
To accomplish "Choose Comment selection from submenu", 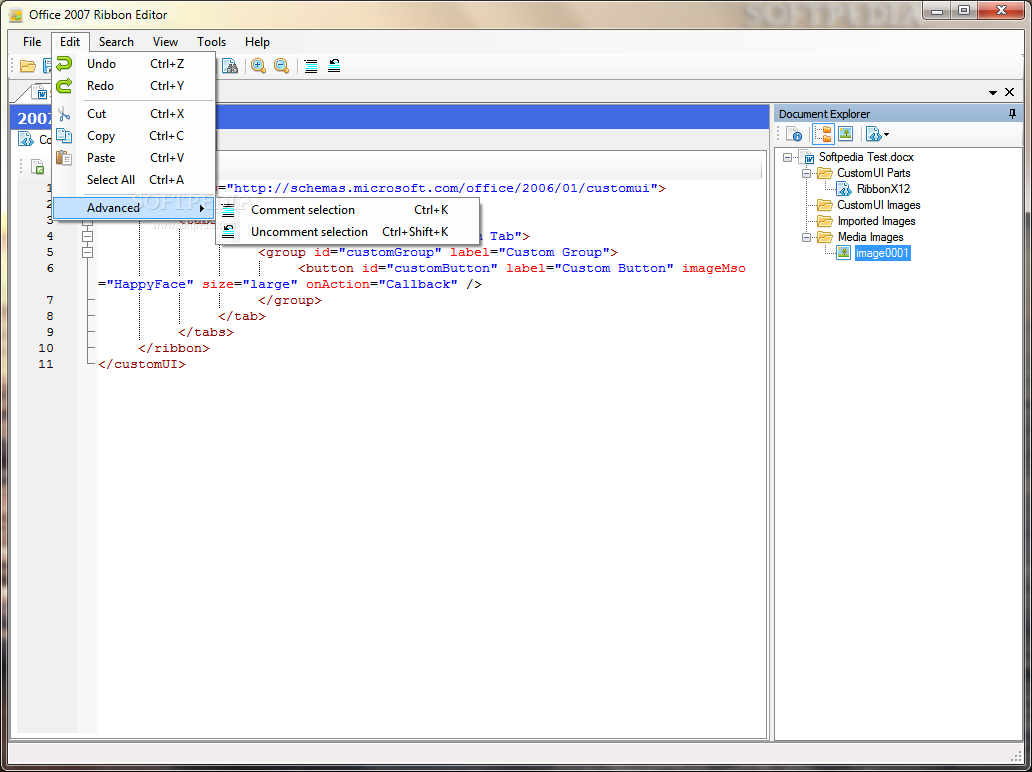I will (348, 210).
